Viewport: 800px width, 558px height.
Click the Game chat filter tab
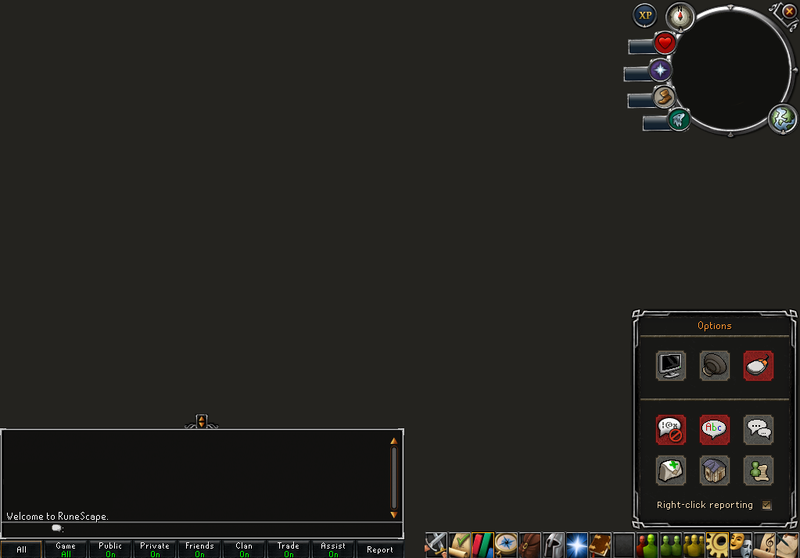coord(66,549)
